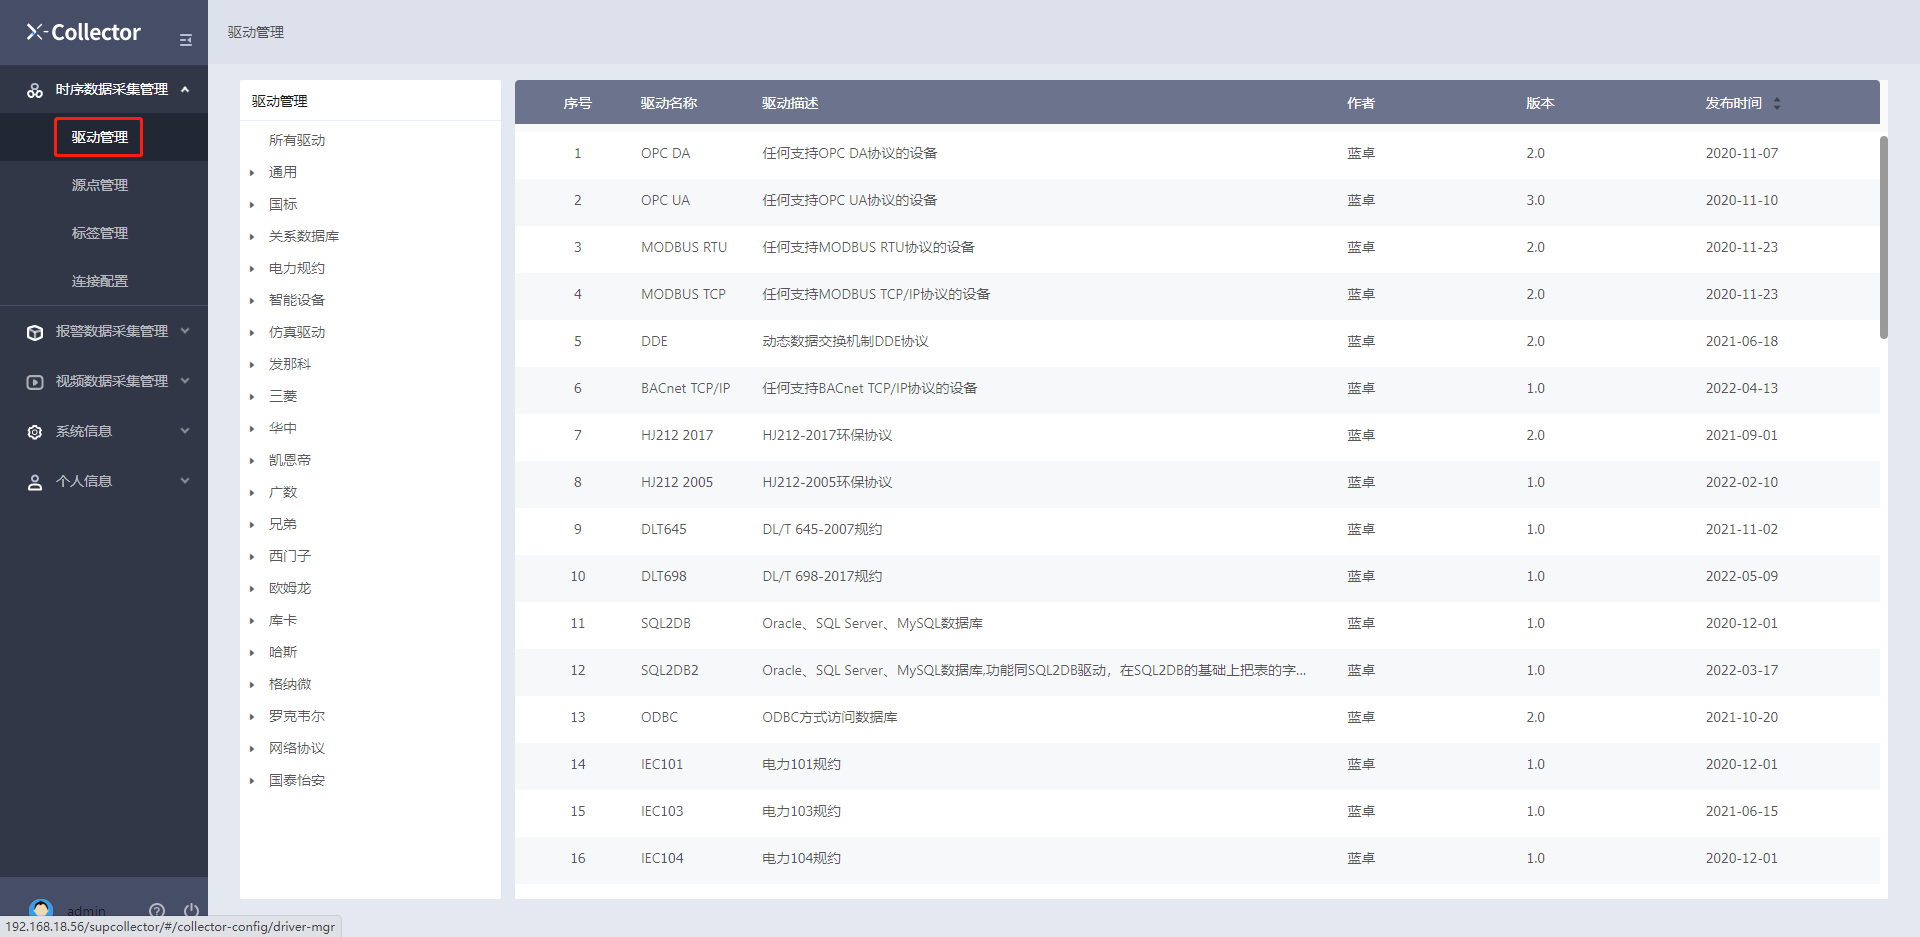Screen dimensions: 1920x937
Task: Open the help question mark icon
Action: [x=157, y=910]
